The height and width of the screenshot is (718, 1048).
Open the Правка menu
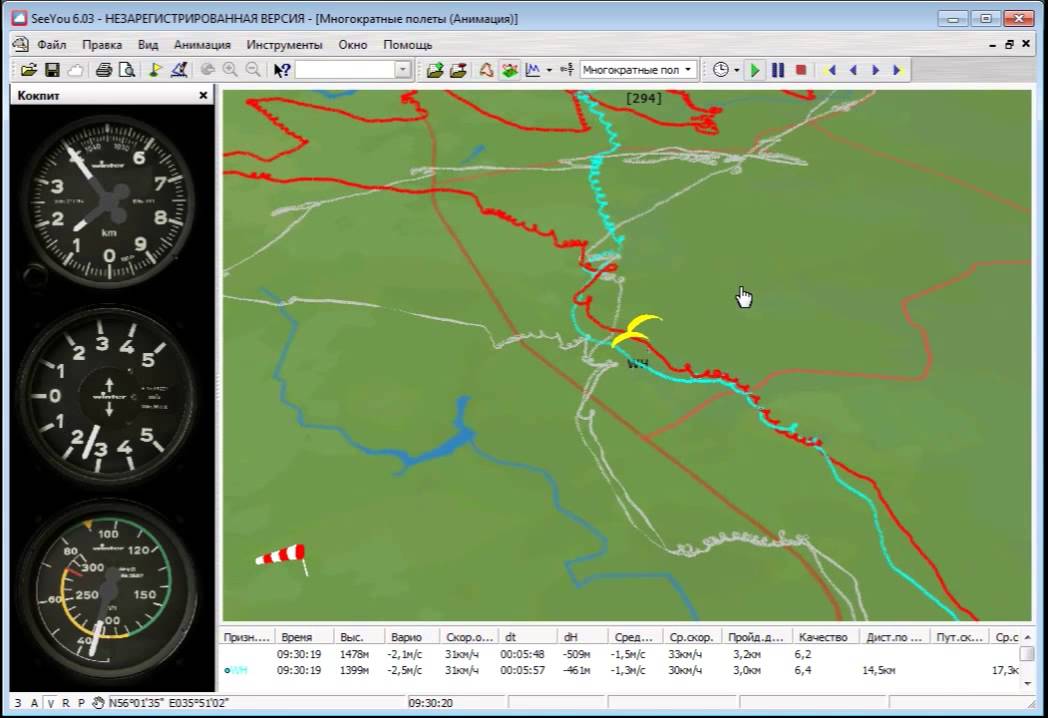point(102,45)
